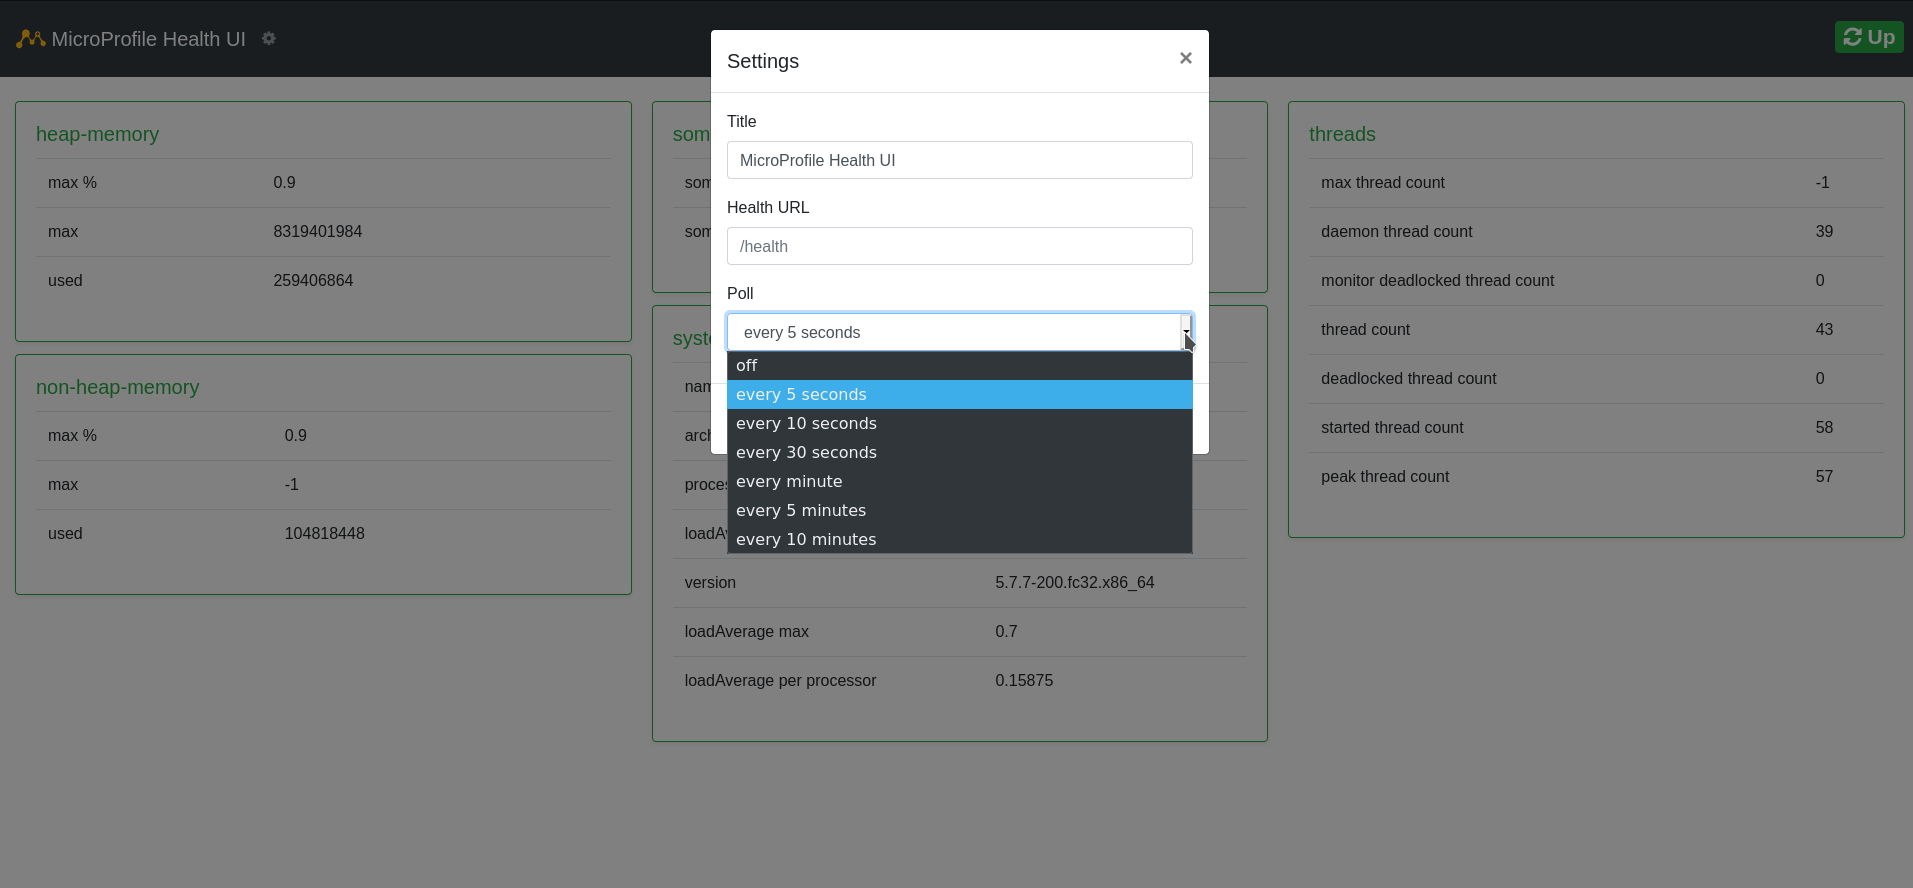Close the Settings dialog with X
Screen dimensions: 1913x888
click(1186, 58)
